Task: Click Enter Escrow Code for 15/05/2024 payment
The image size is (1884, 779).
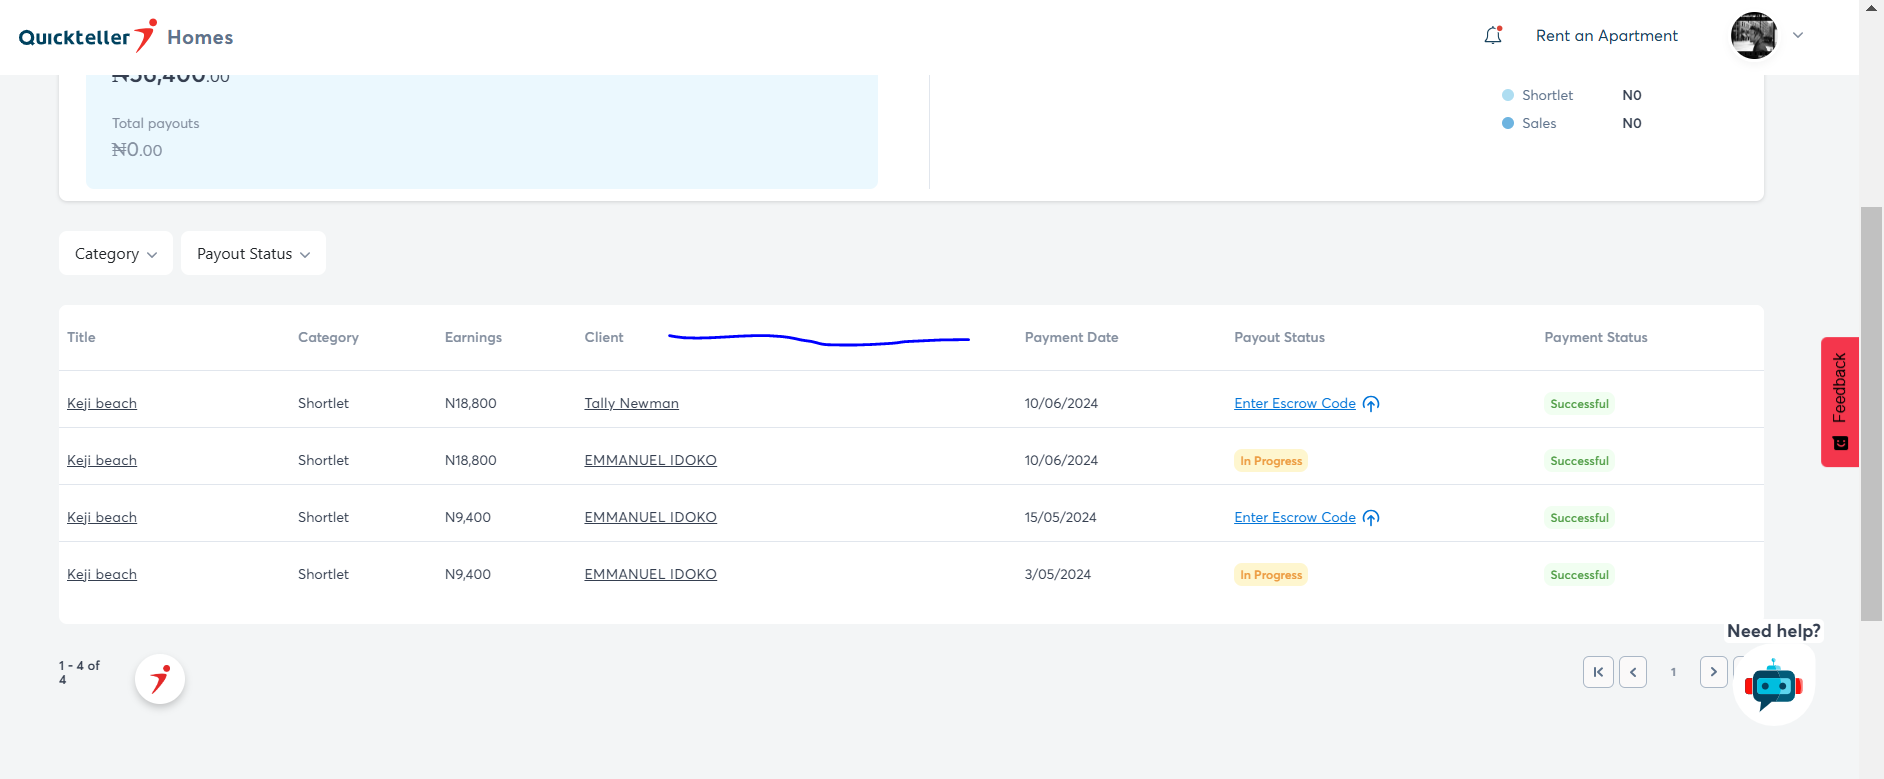Action: (x=1294, y=518)
